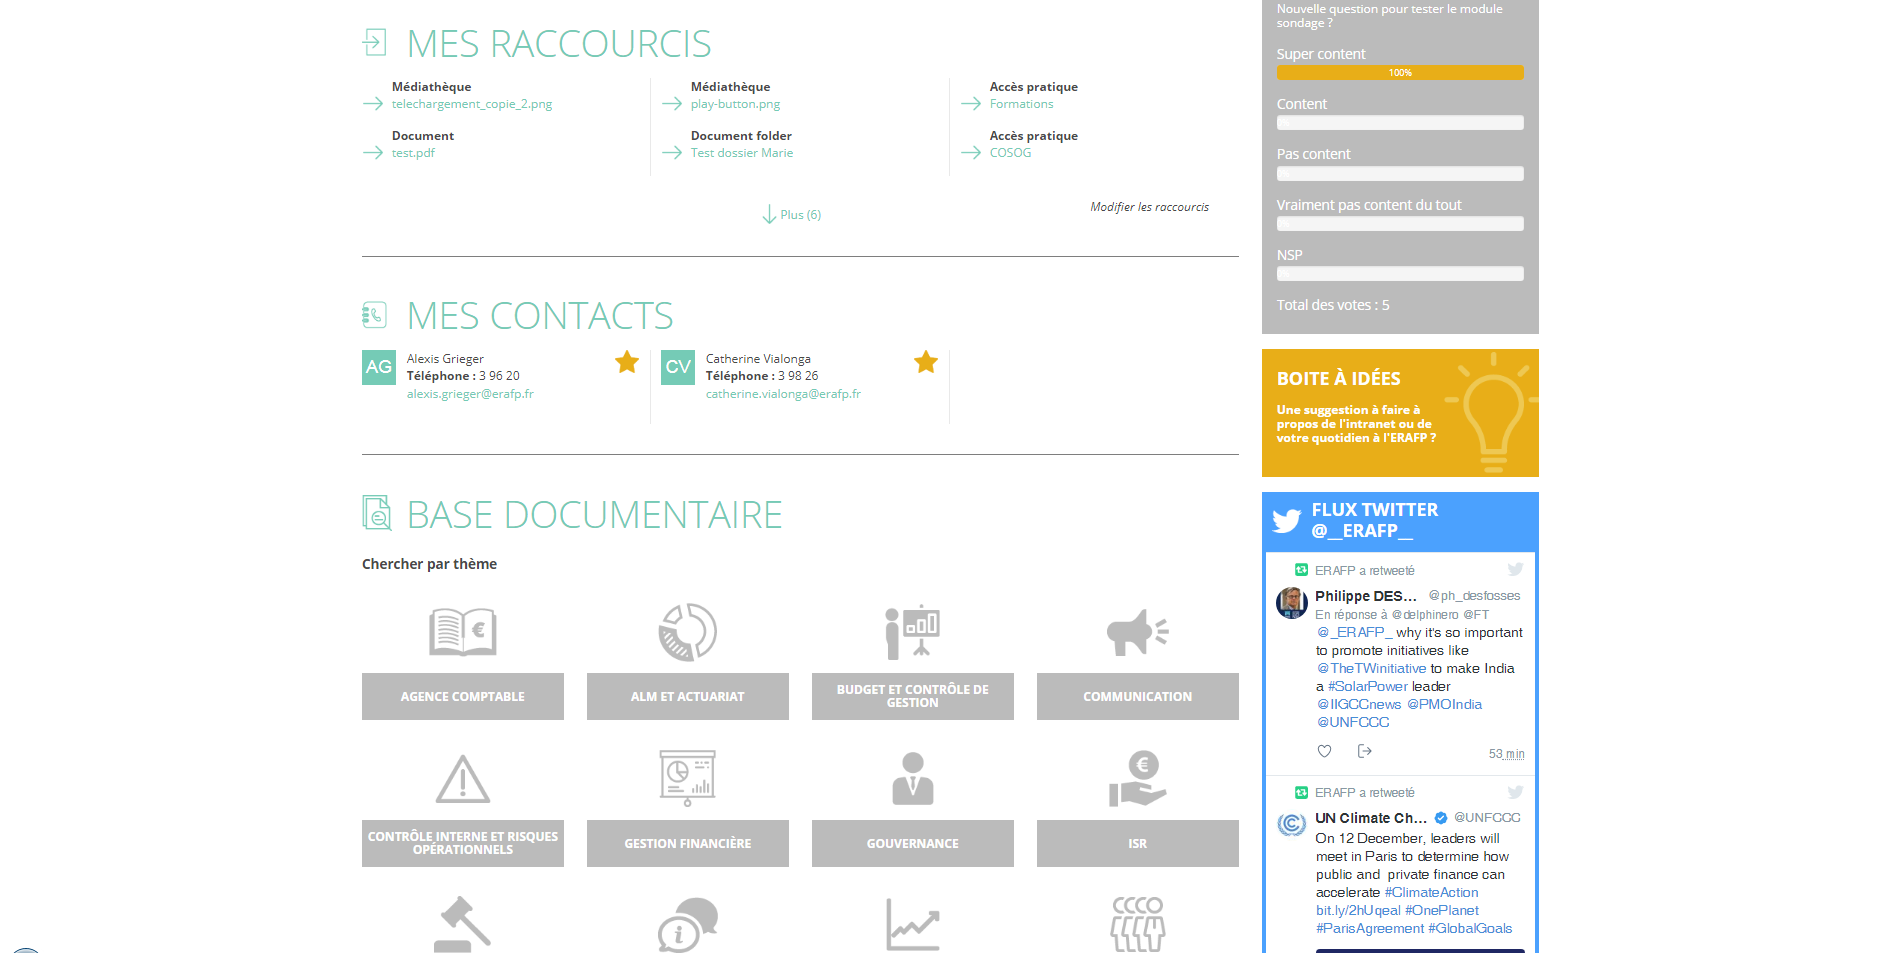The image size is (1900, 953).
Task: Expand shortcuts with Plus (6)
Action: click(792, 215)
